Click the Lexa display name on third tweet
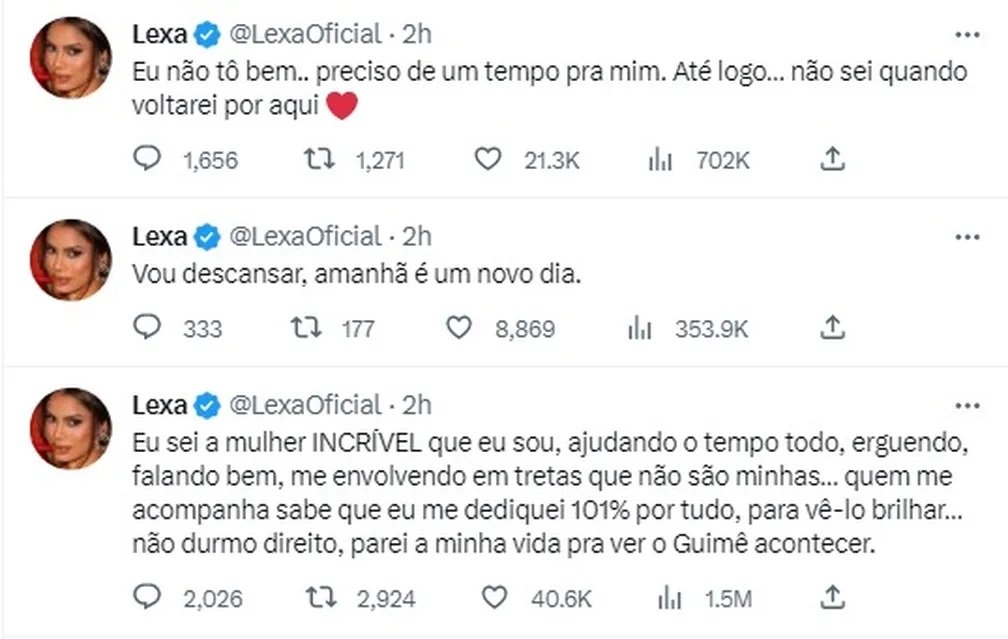 tap(160, 405)
